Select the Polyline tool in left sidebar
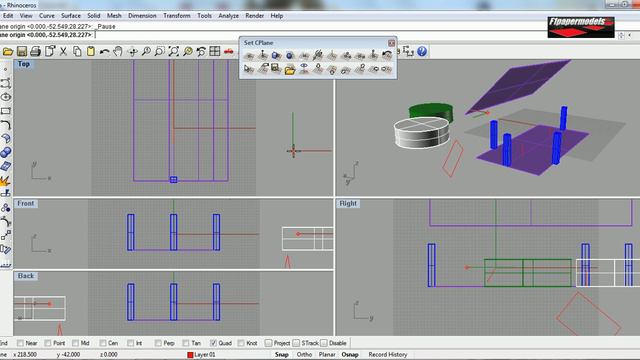This screenshot has width=640, height=360. pyautogui.click(x=6, y=83)
